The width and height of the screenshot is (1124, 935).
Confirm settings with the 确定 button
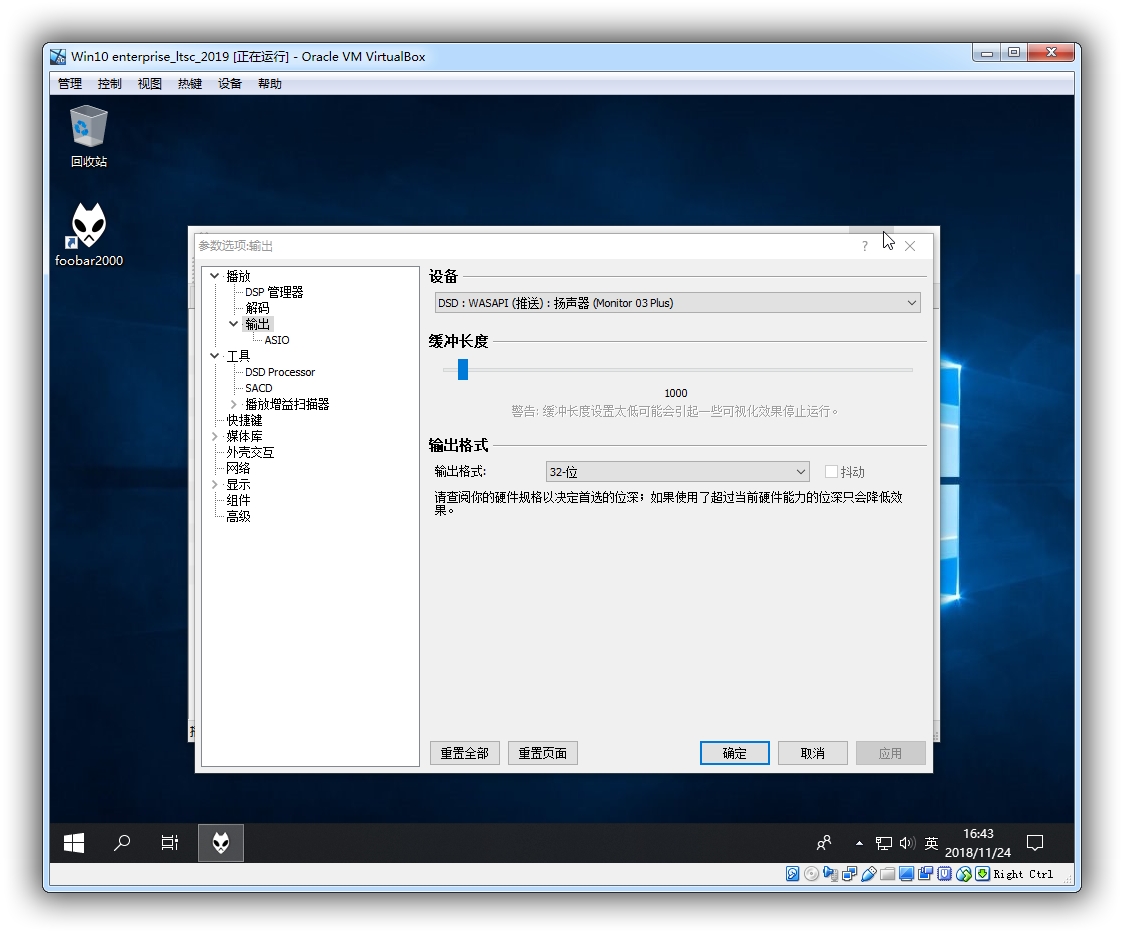(x=735, y=753)
